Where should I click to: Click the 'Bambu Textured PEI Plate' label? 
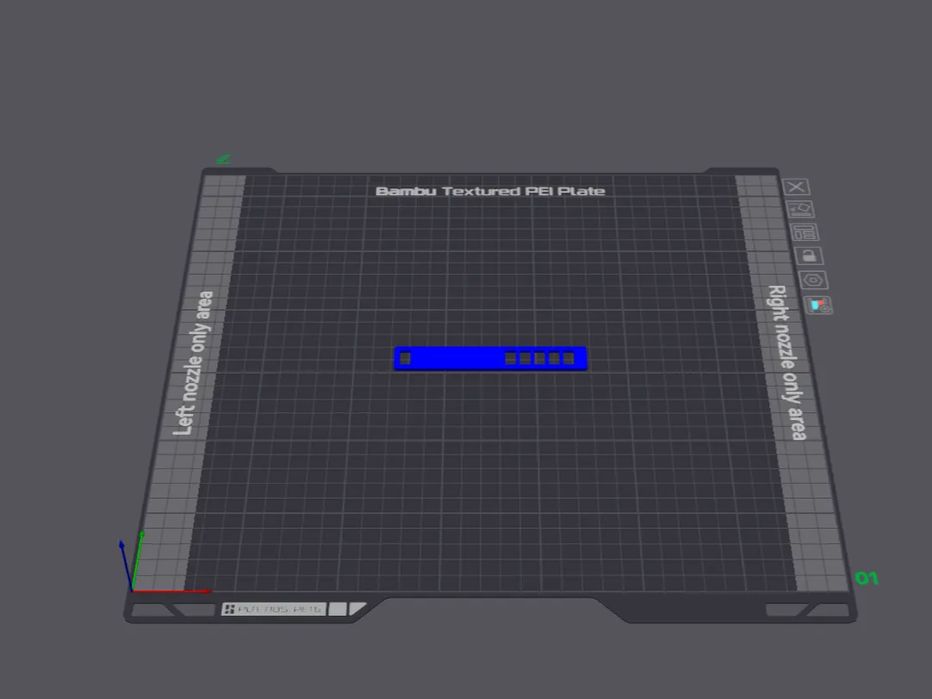pyautogui.click(x=490, y=191)
